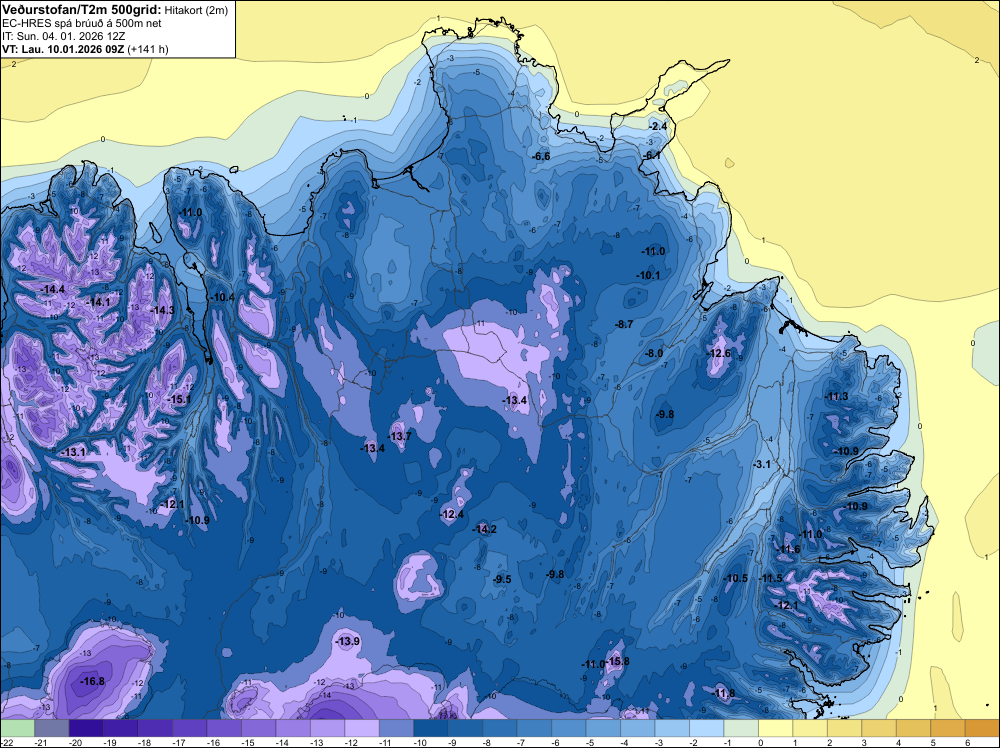Click the -3.1 temperature label
The height and width of the screenshot is (748, 1000).
point(761,465)
